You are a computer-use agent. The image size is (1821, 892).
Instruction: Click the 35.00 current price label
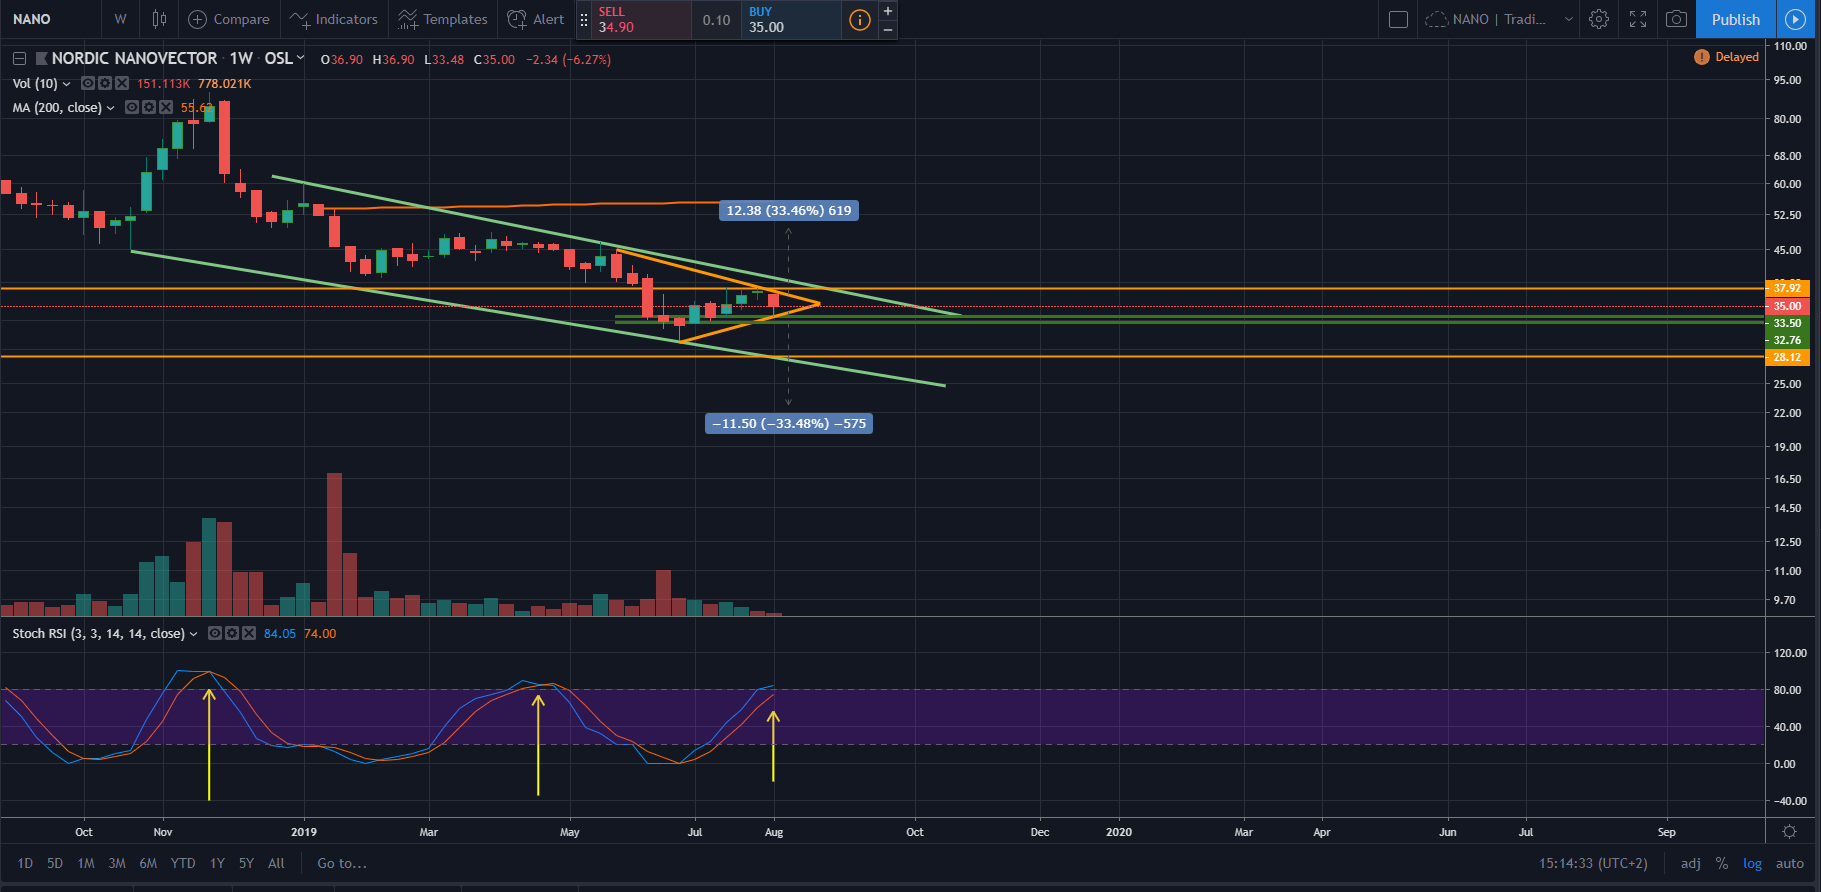pyautogui.click(x=1787, y=306)
